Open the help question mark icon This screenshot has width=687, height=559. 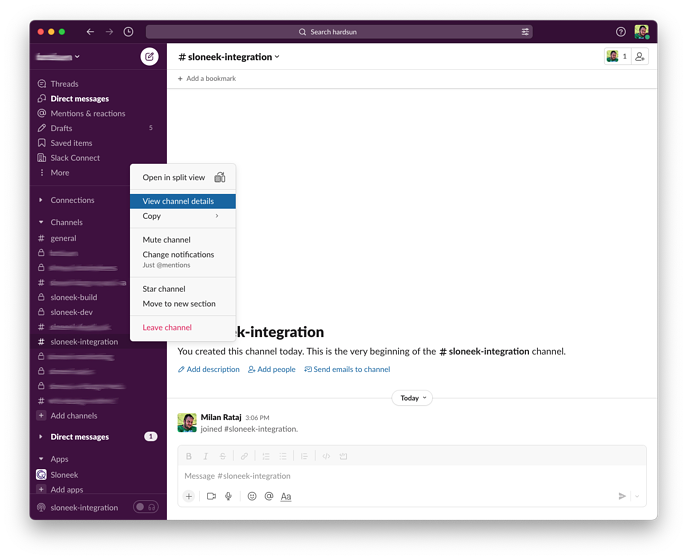click(620, 32)
